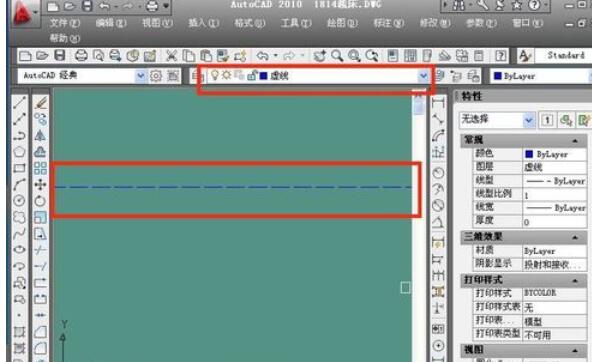The width and height of the screenshot is (592, 362).
Task: Open the 格式 menu
Action: (x=250, y=23)
